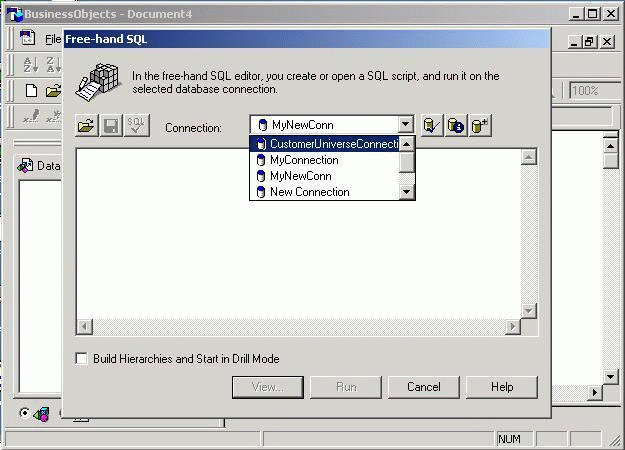Click inside the SQL script text area

tap(299, 234)
